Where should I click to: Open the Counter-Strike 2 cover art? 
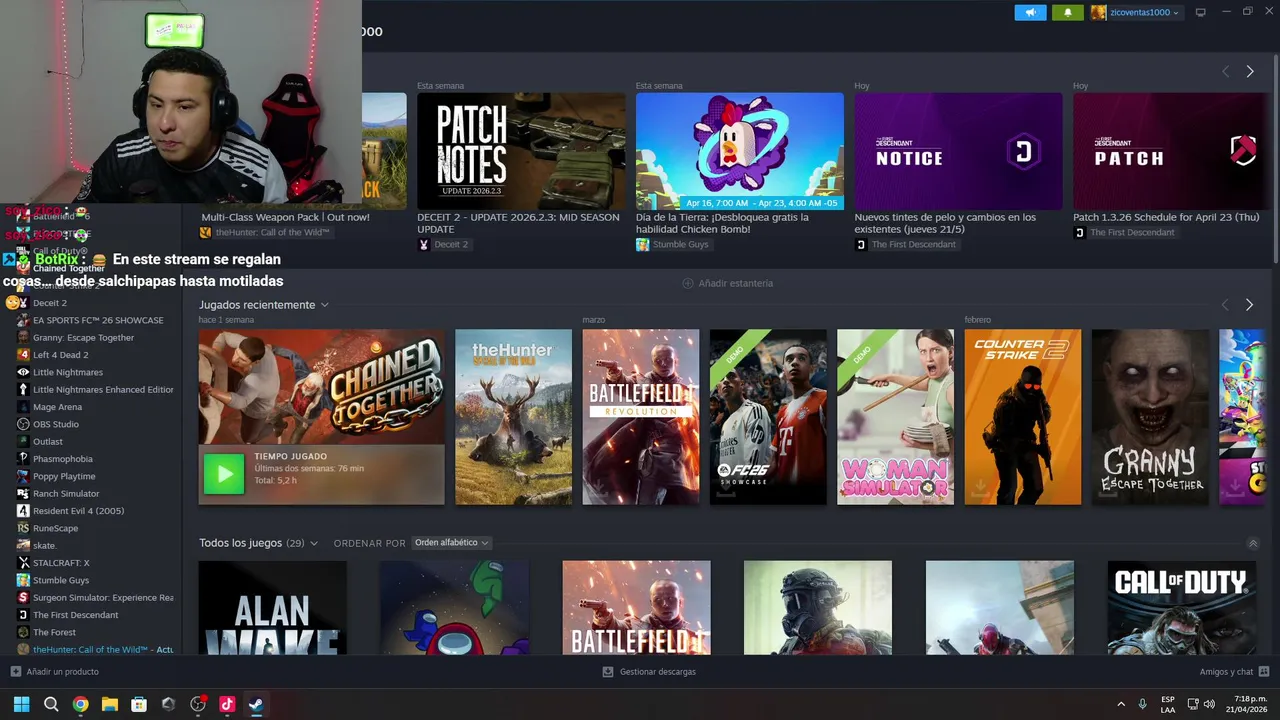click(1022, 417)
